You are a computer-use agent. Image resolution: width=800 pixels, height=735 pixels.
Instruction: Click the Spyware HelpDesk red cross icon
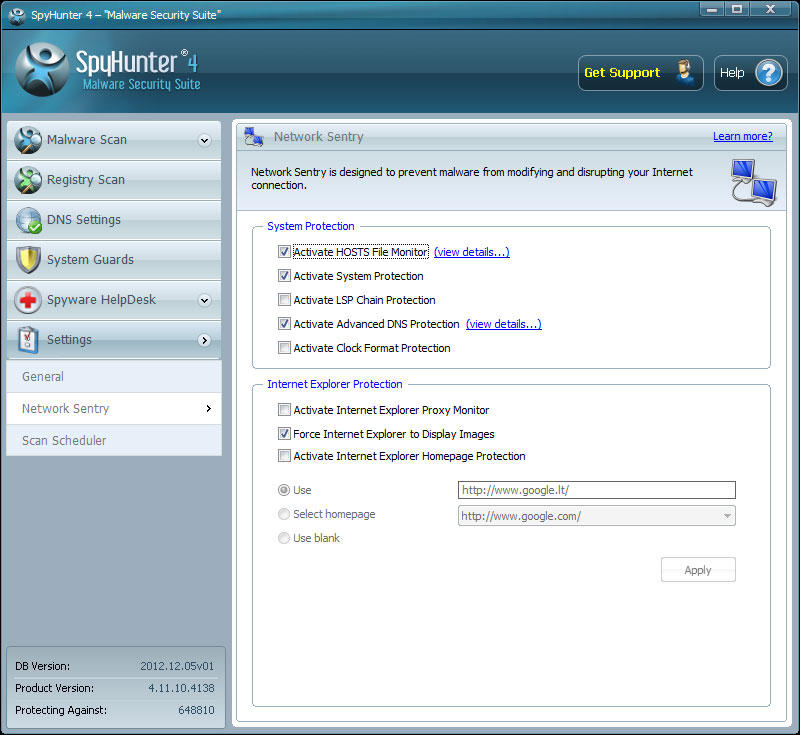pos(28,300)
